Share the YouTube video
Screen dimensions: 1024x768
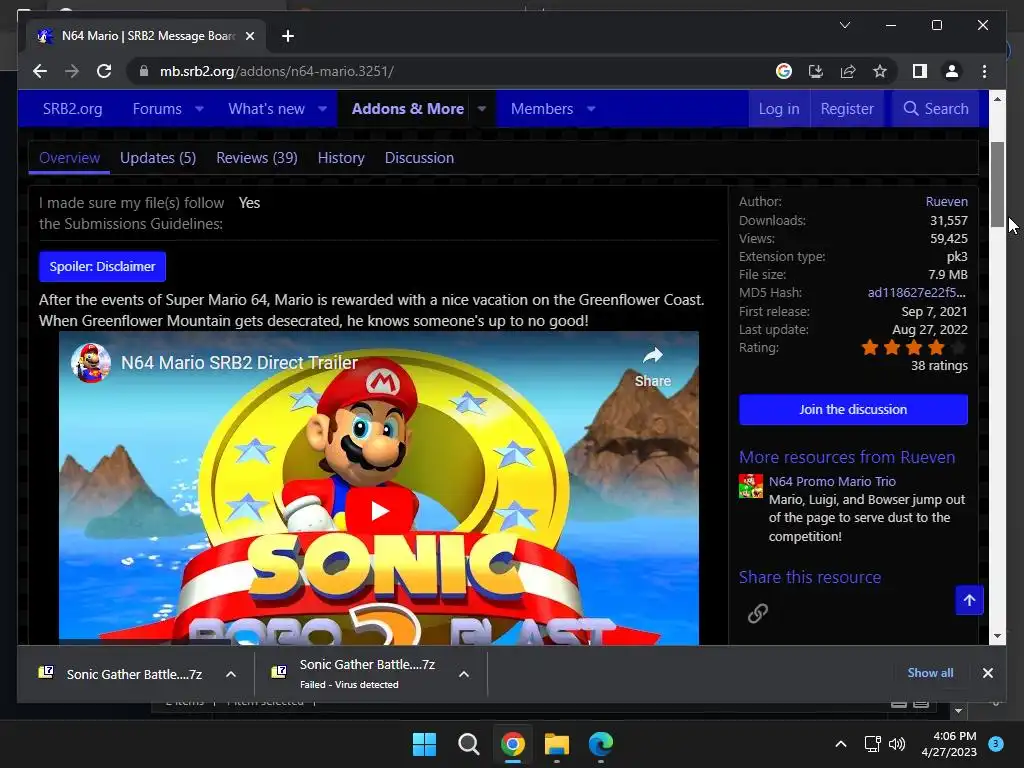(652, 368)
